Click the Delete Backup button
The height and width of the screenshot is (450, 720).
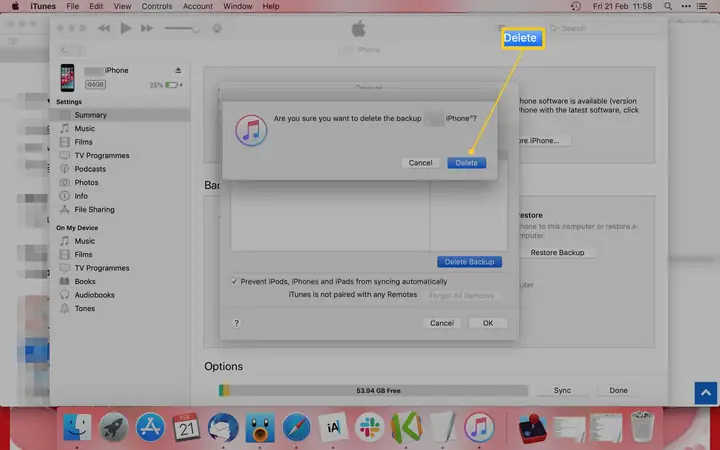click(469, 262)
